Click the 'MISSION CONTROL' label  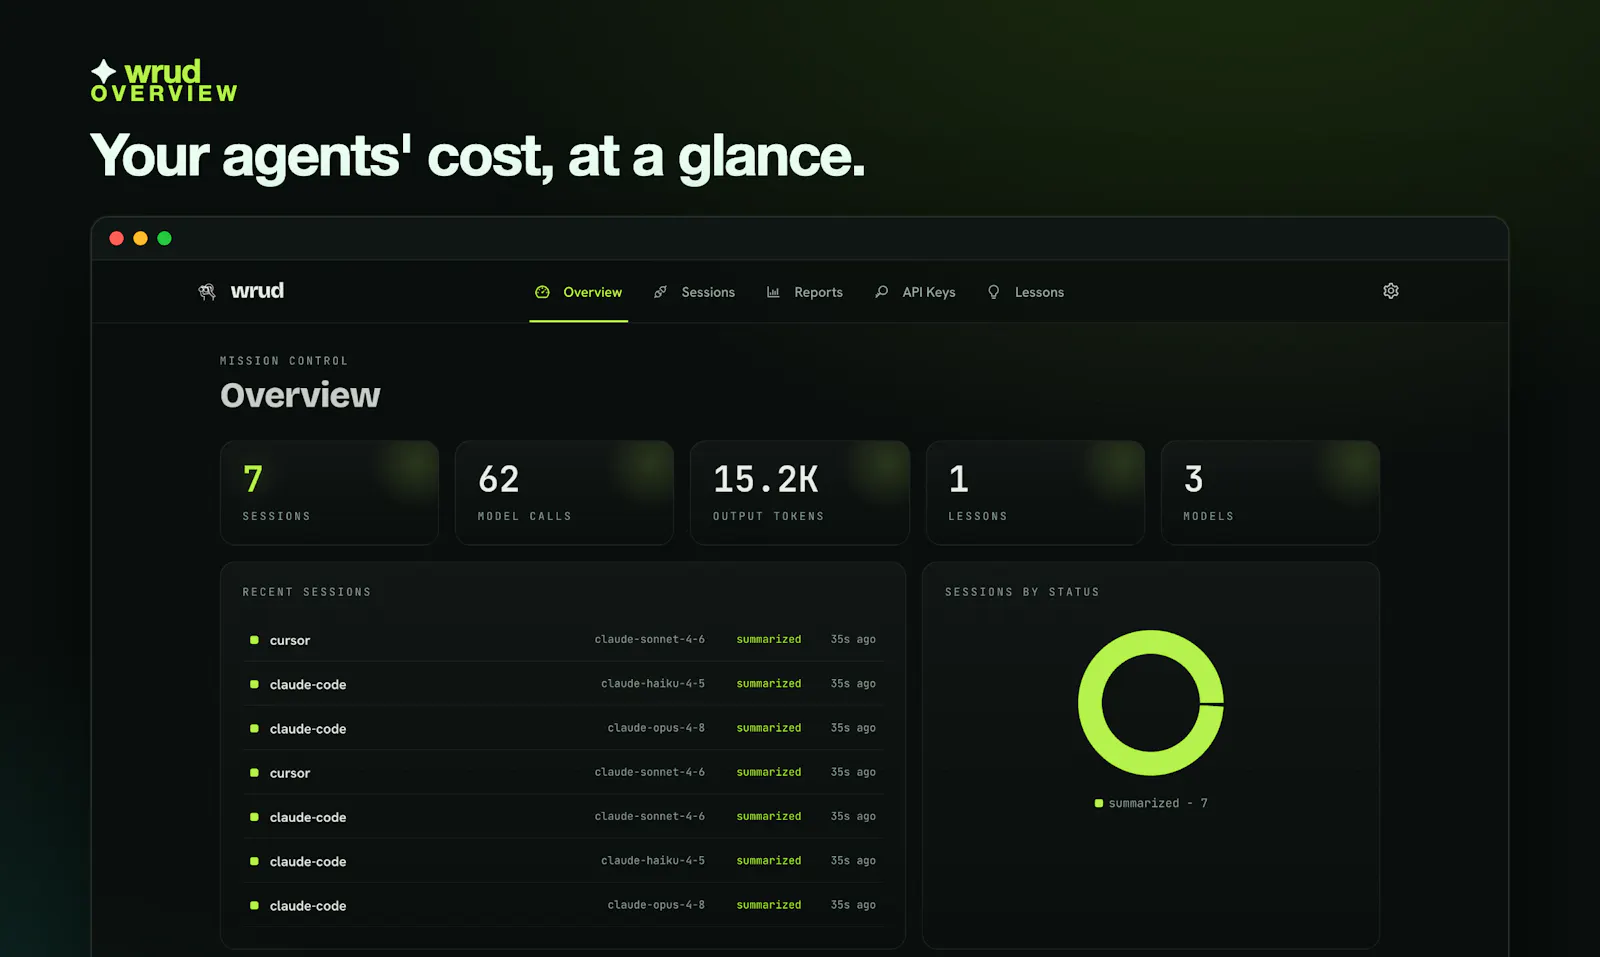pyautogui.click(x=284, y=361)
